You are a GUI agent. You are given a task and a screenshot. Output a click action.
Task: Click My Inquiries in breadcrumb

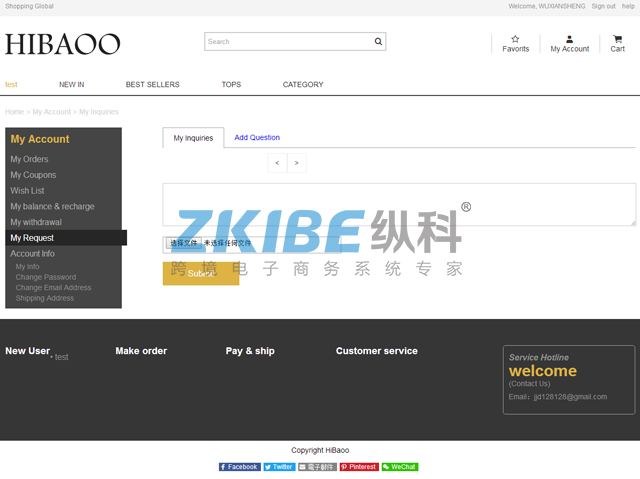[x=99, y=112]
